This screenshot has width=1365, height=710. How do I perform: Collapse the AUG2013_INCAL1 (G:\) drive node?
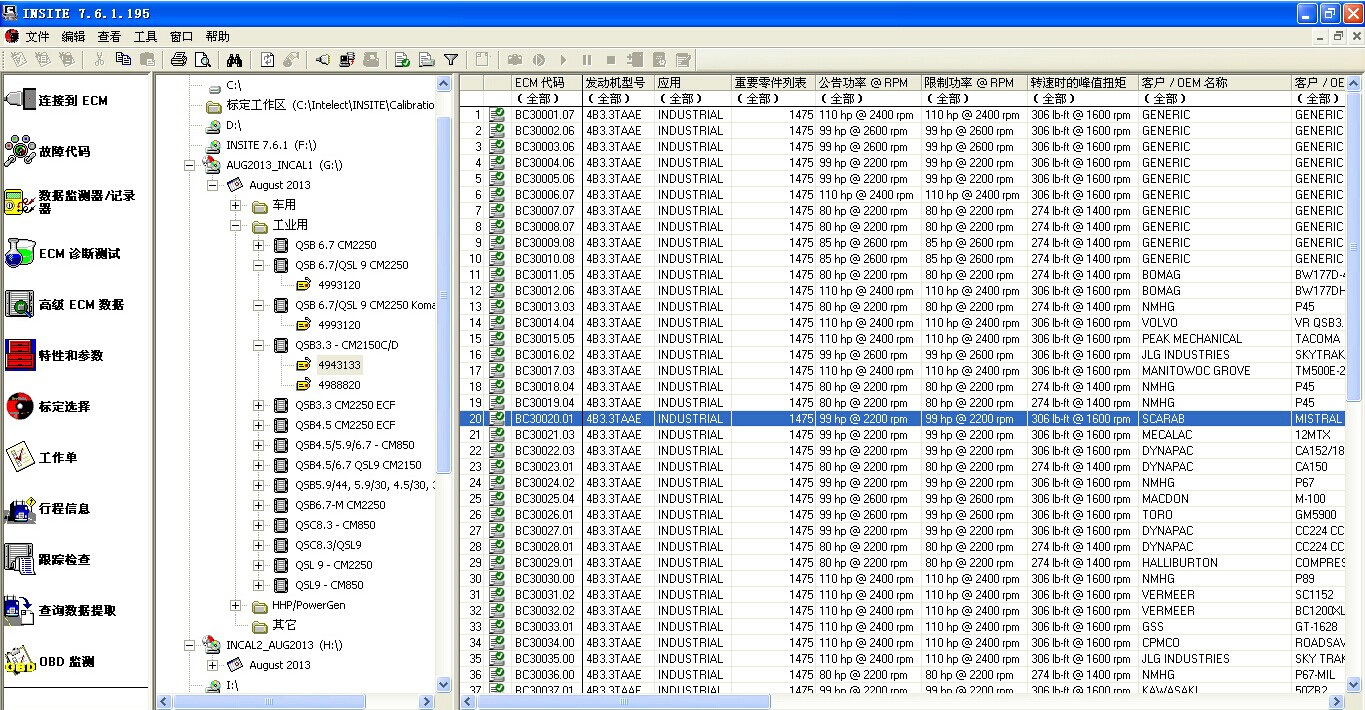click(191, 165)
